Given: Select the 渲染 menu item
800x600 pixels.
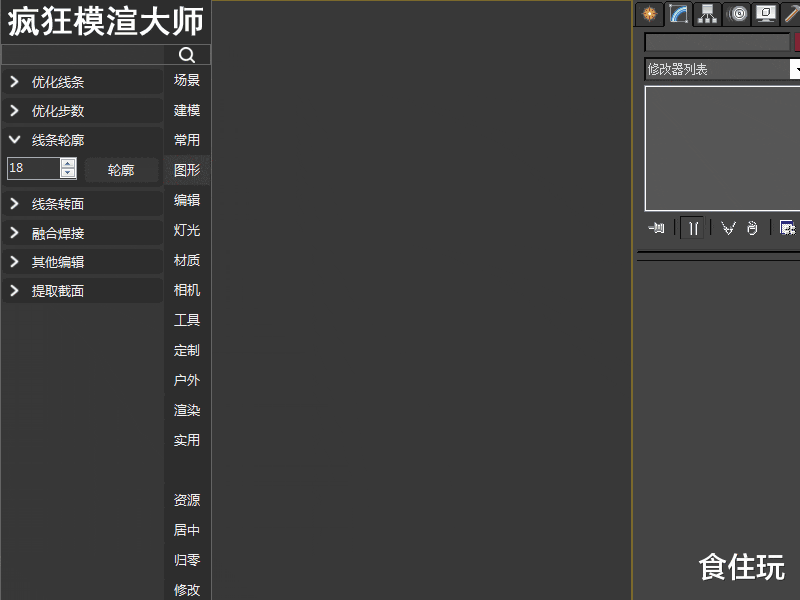Looking at the screenshot, I should tap(187, 410).
